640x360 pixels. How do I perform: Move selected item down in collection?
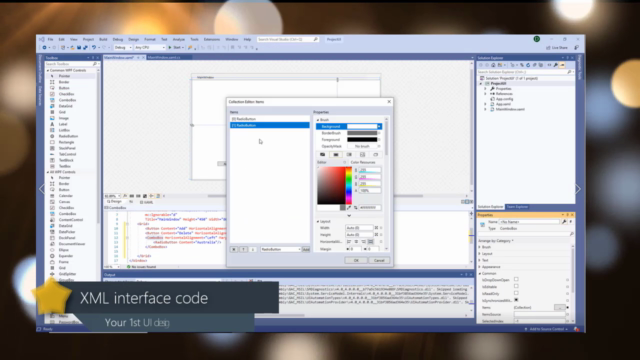tap(253, 249)
